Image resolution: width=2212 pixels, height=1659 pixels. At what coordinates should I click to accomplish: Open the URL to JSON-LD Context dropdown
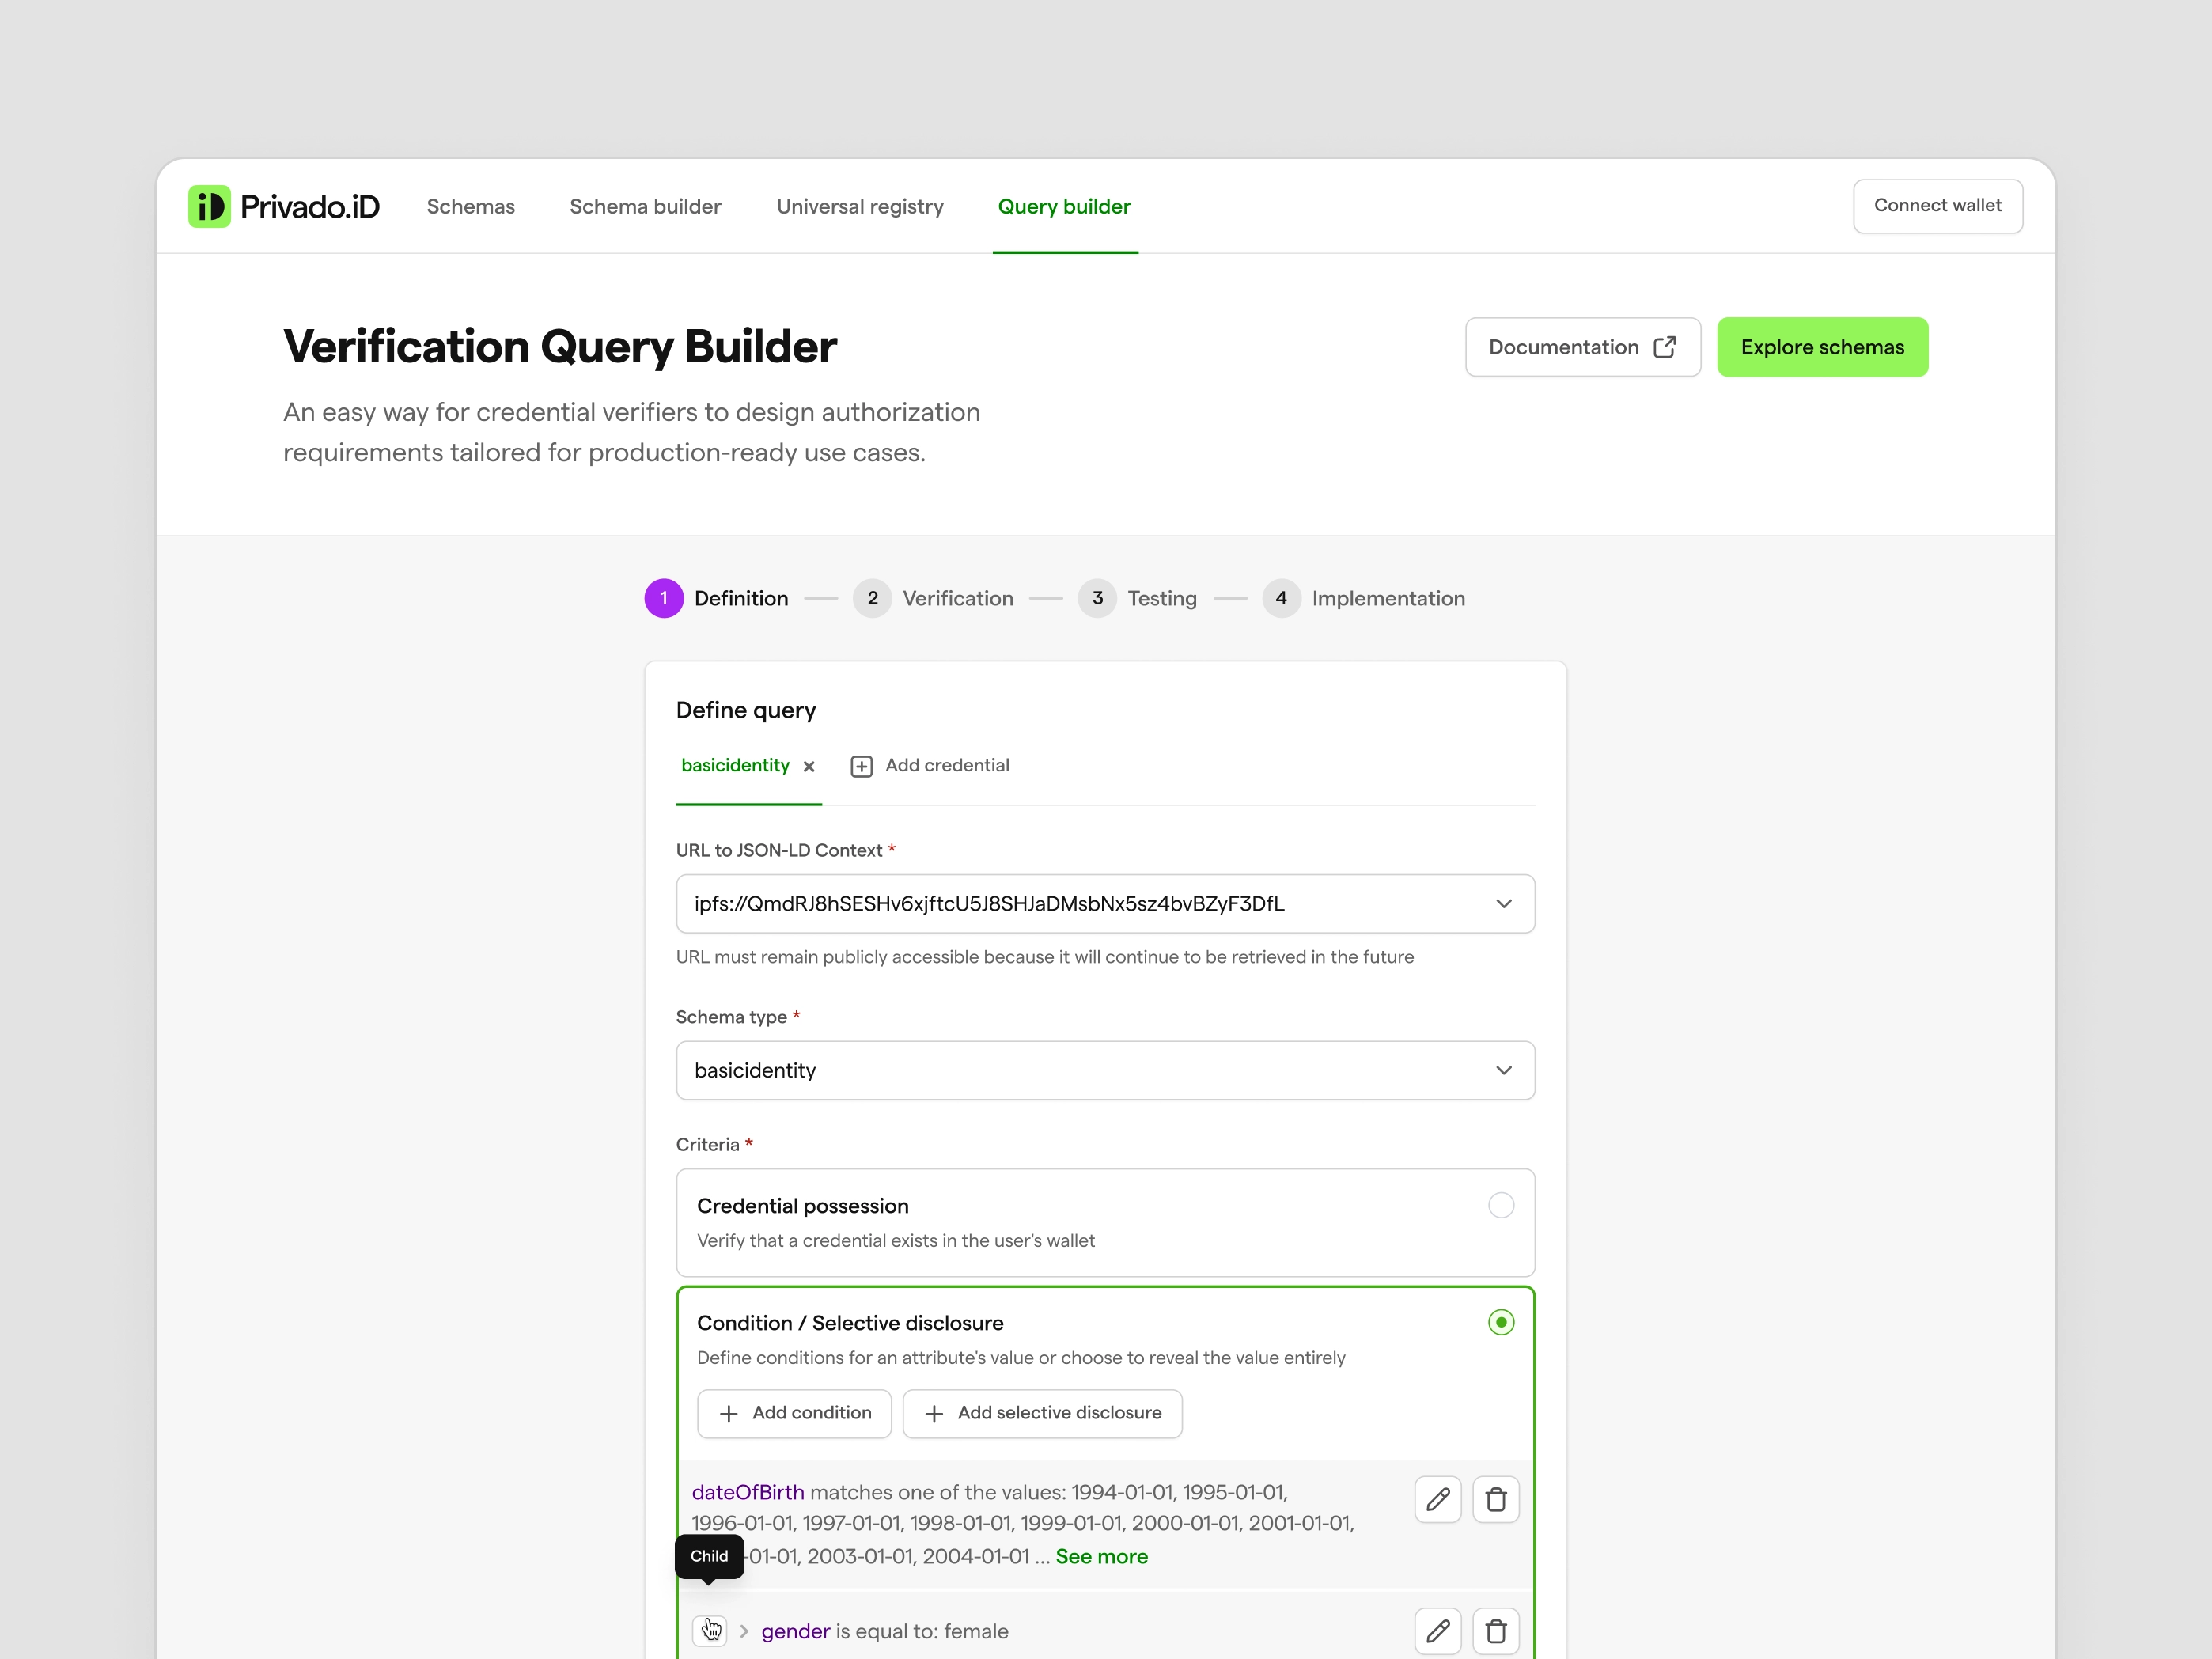click(1505, 903)
